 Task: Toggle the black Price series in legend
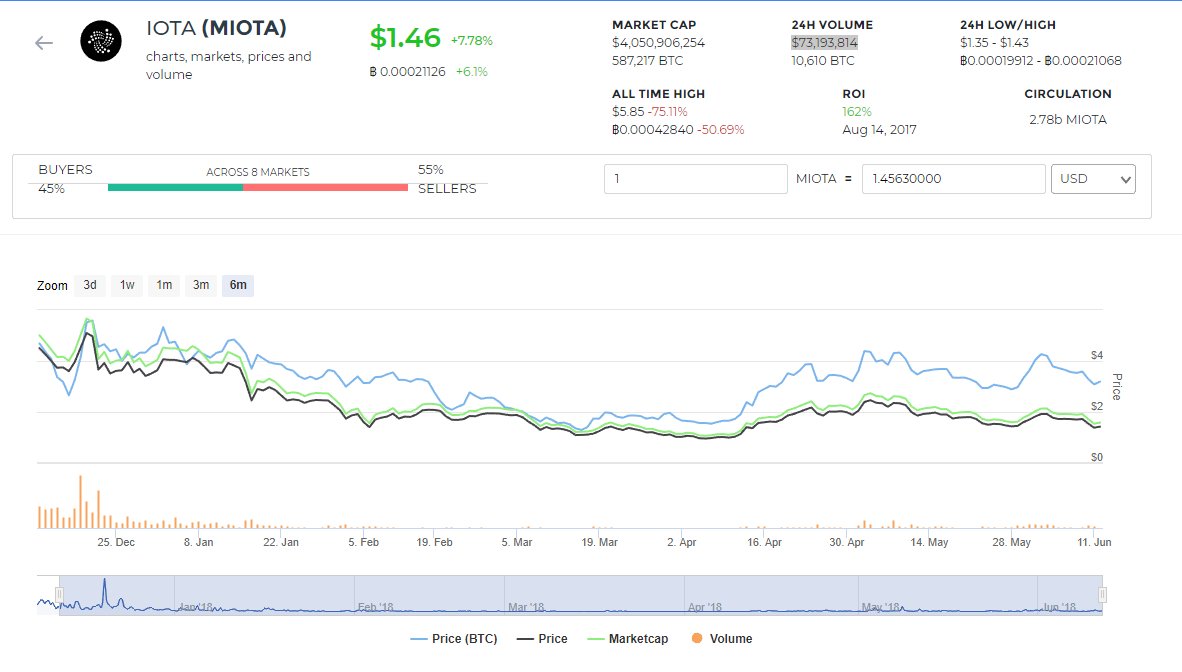coord(542,639)
